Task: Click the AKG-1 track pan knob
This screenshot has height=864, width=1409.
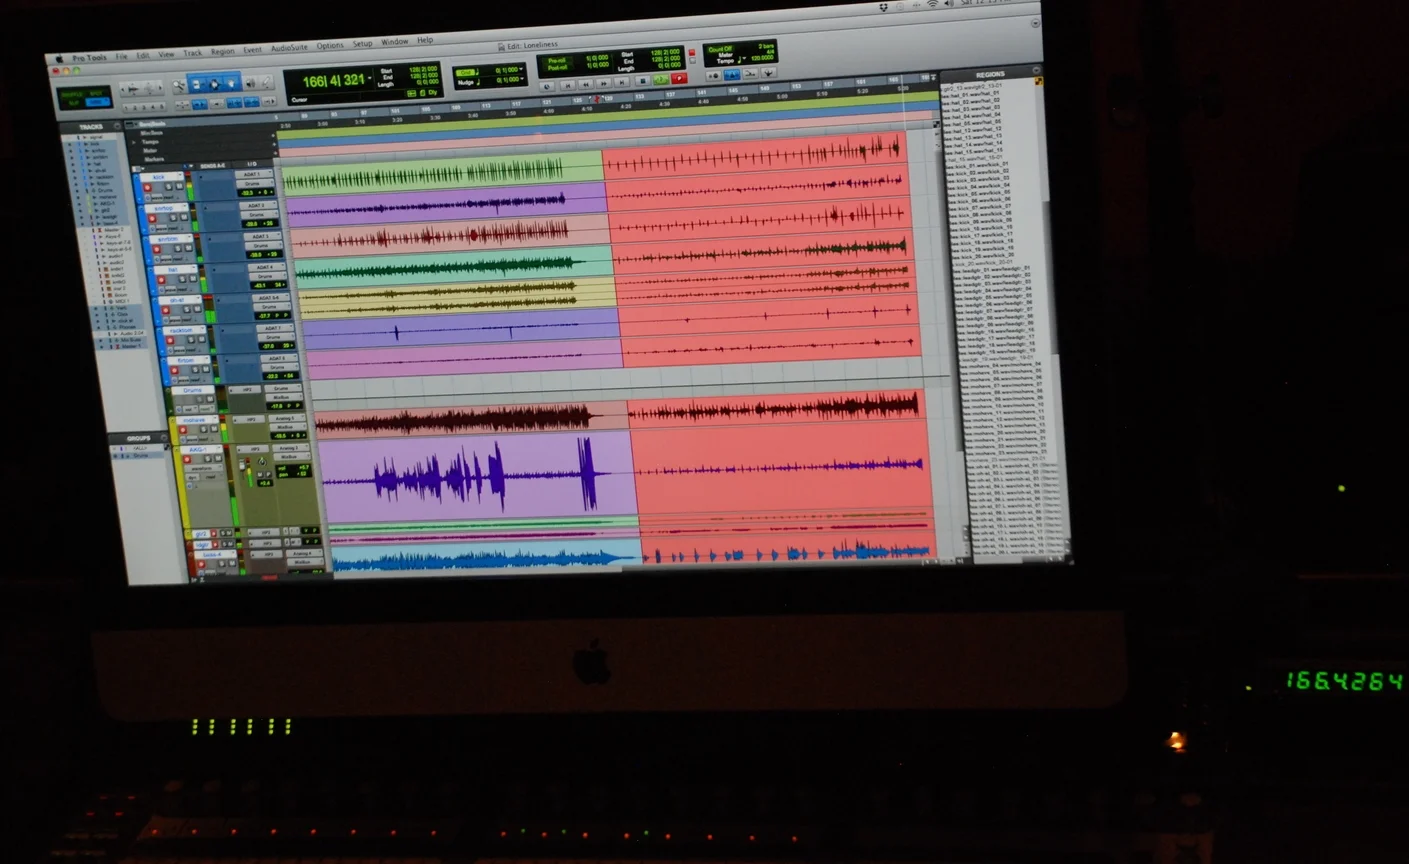Action: click(x=262, y=461)
